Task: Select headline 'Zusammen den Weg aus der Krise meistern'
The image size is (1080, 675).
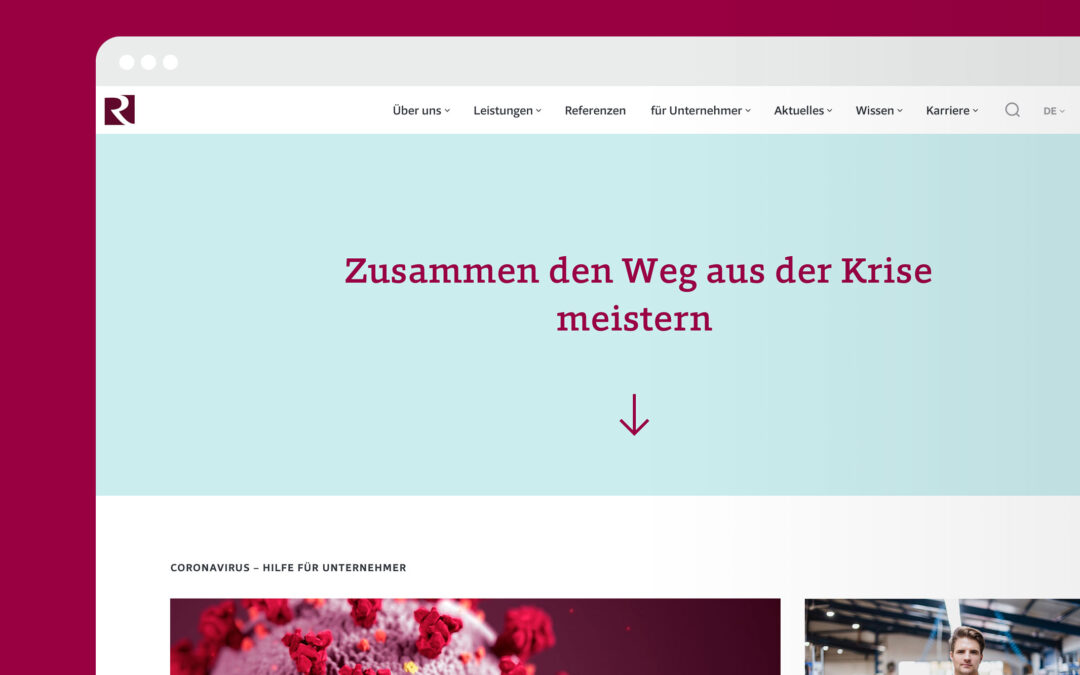Action: click(638, 294)
